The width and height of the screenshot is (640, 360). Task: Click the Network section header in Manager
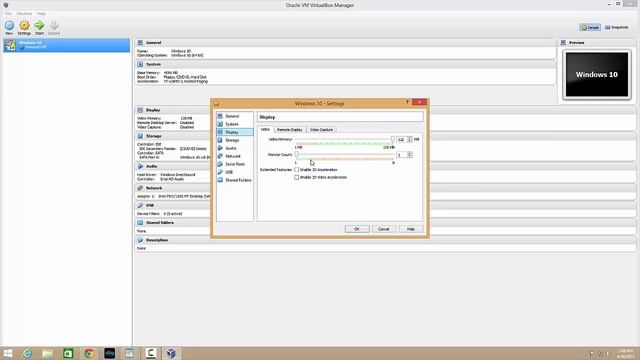click(154, 188)
